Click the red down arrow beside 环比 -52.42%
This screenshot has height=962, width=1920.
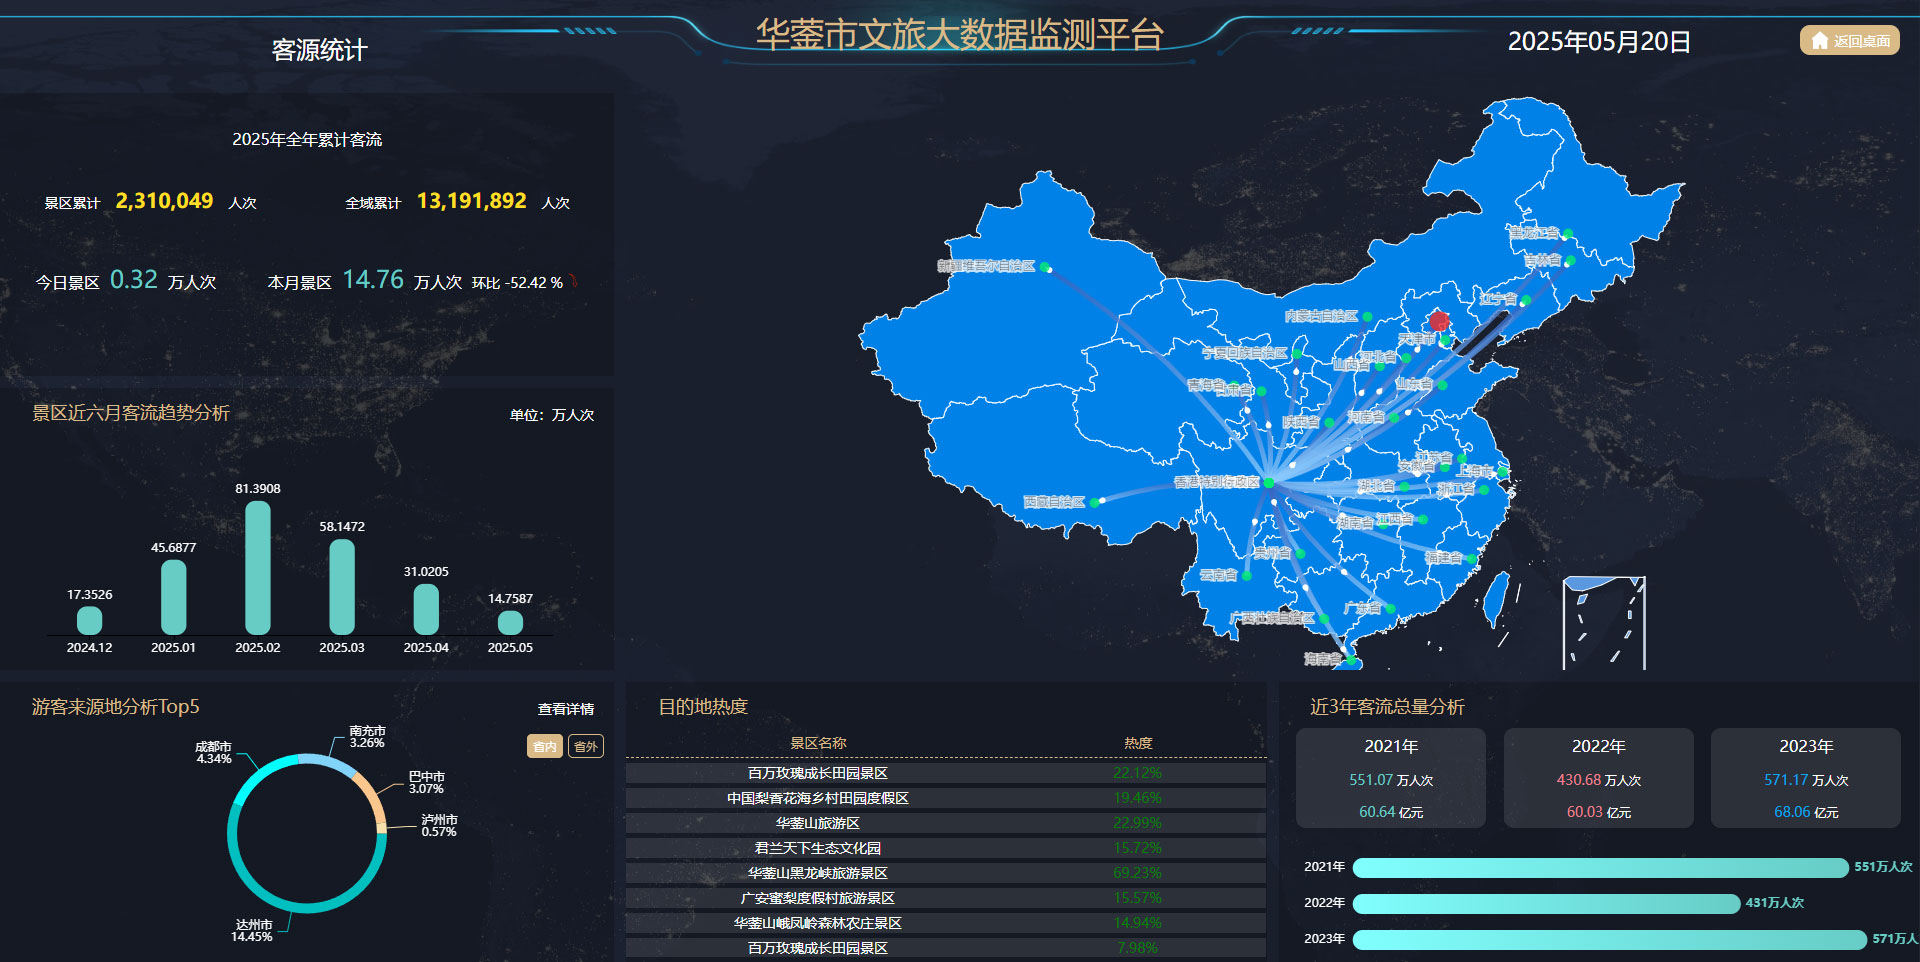(573, 281)
